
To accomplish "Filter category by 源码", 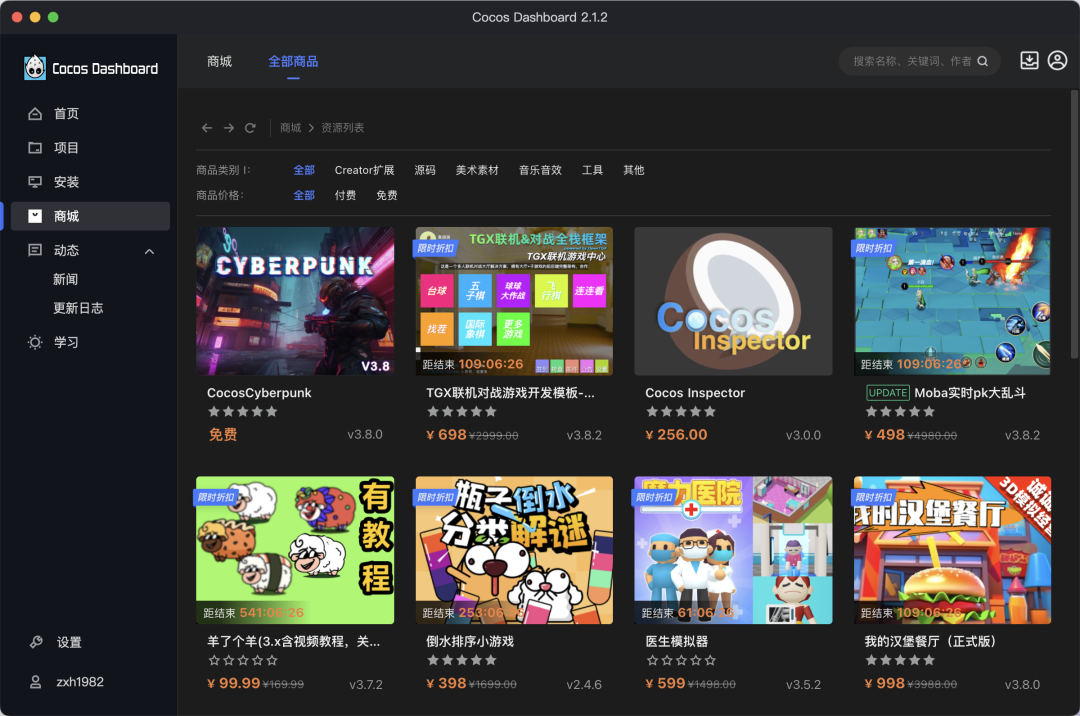I will point(425,170).
